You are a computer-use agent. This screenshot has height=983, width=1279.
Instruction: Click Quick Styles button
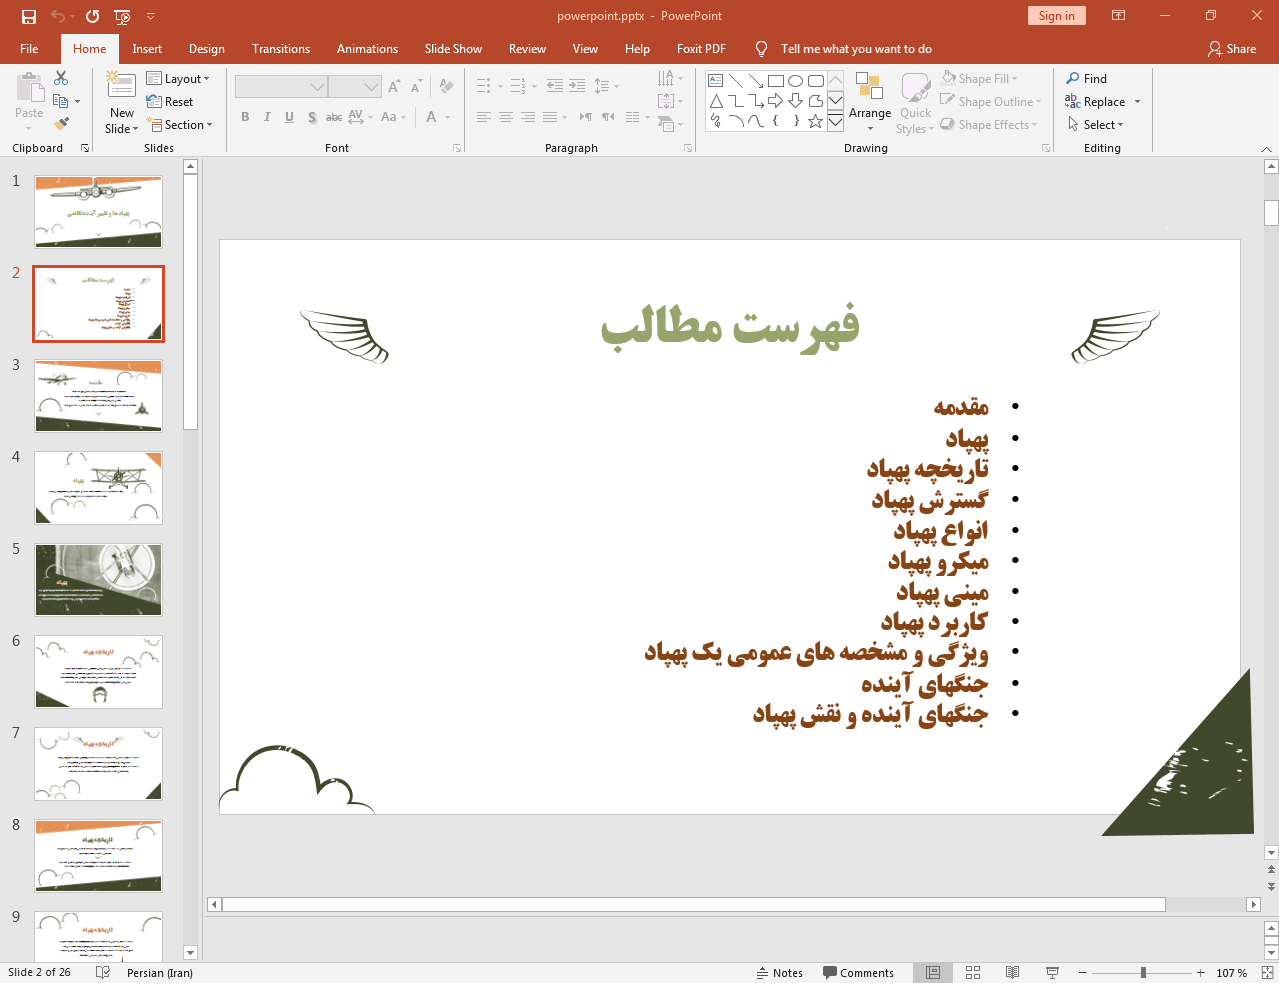click(915, 101)
